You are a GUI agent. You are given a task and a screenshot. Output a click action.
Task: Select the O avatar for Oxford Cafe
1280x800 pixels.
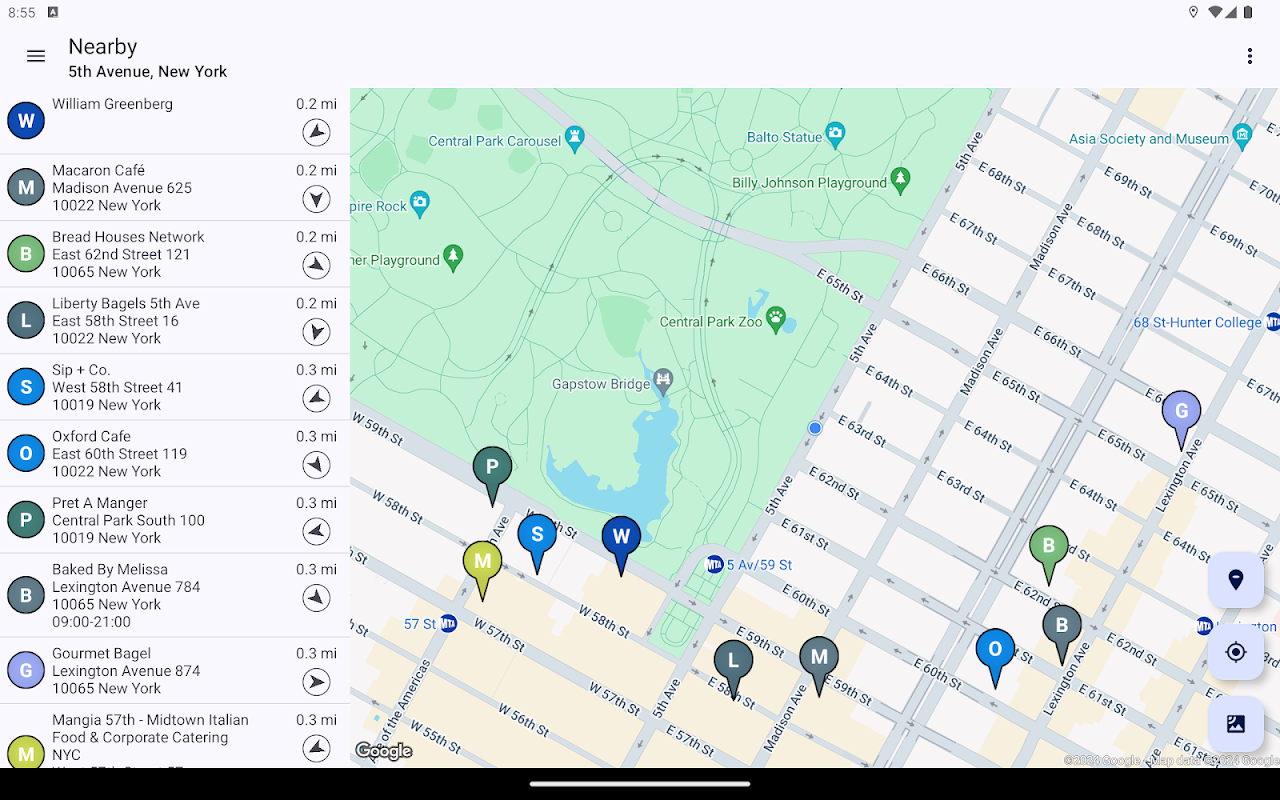tap(26, 453)
